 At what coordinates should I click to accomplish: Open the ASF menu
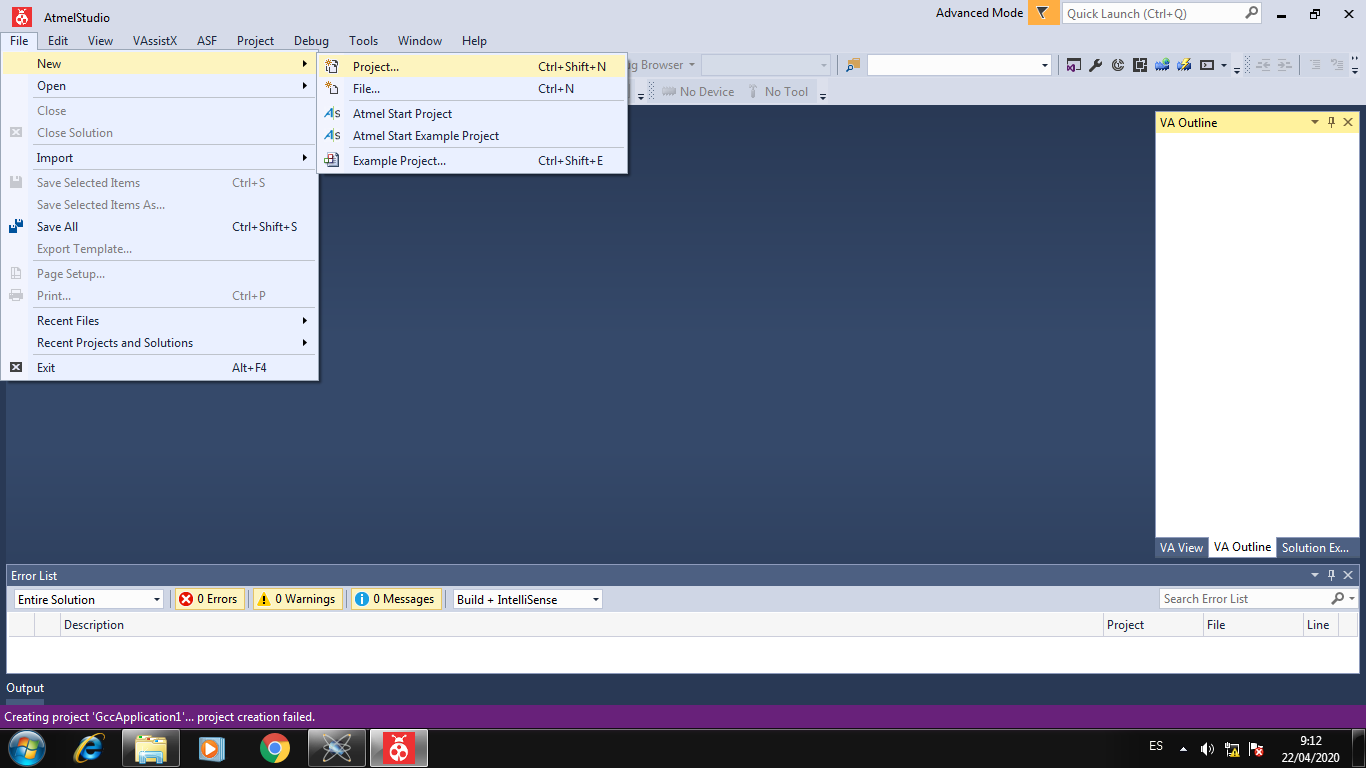pos(207,41)
